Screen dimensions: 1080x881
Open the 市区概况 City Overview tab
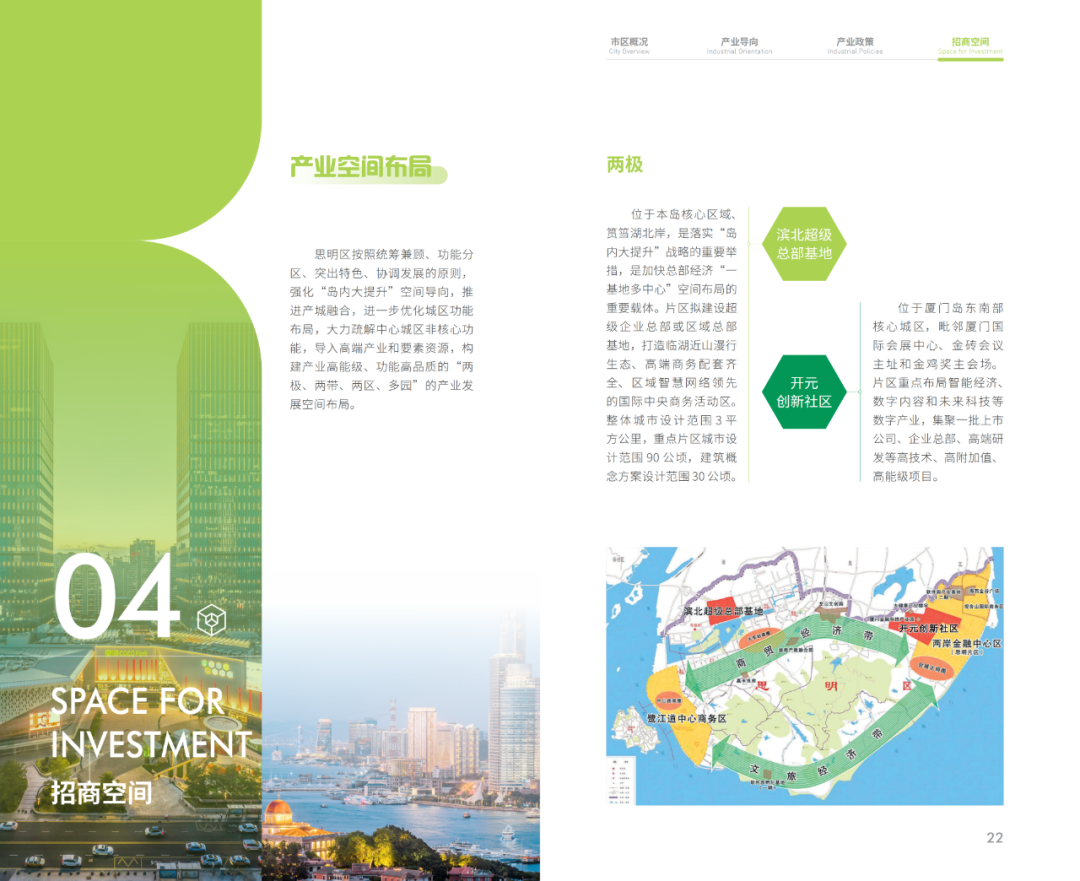click(x=629, y=45)
